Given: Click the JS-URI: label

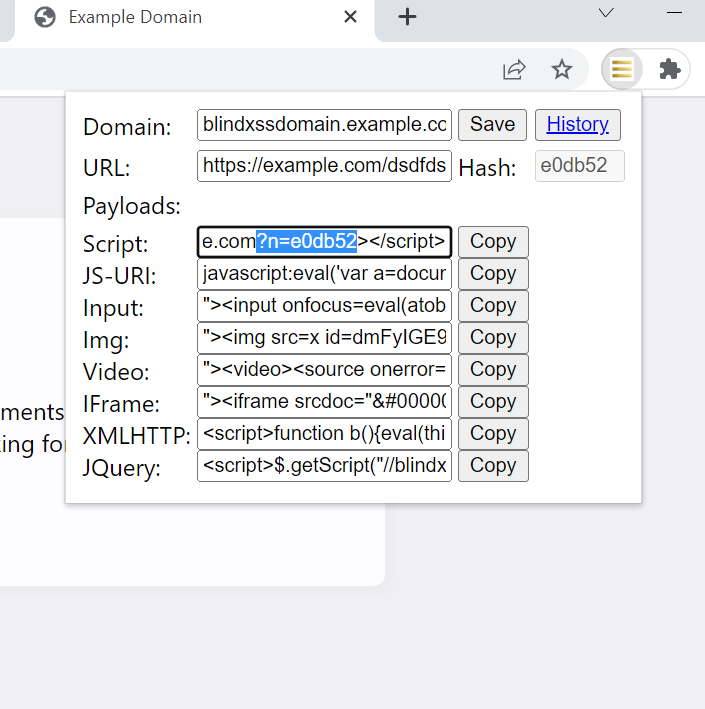Looking at the screenshot, I should pyautogui.click(x=119, y=276).
